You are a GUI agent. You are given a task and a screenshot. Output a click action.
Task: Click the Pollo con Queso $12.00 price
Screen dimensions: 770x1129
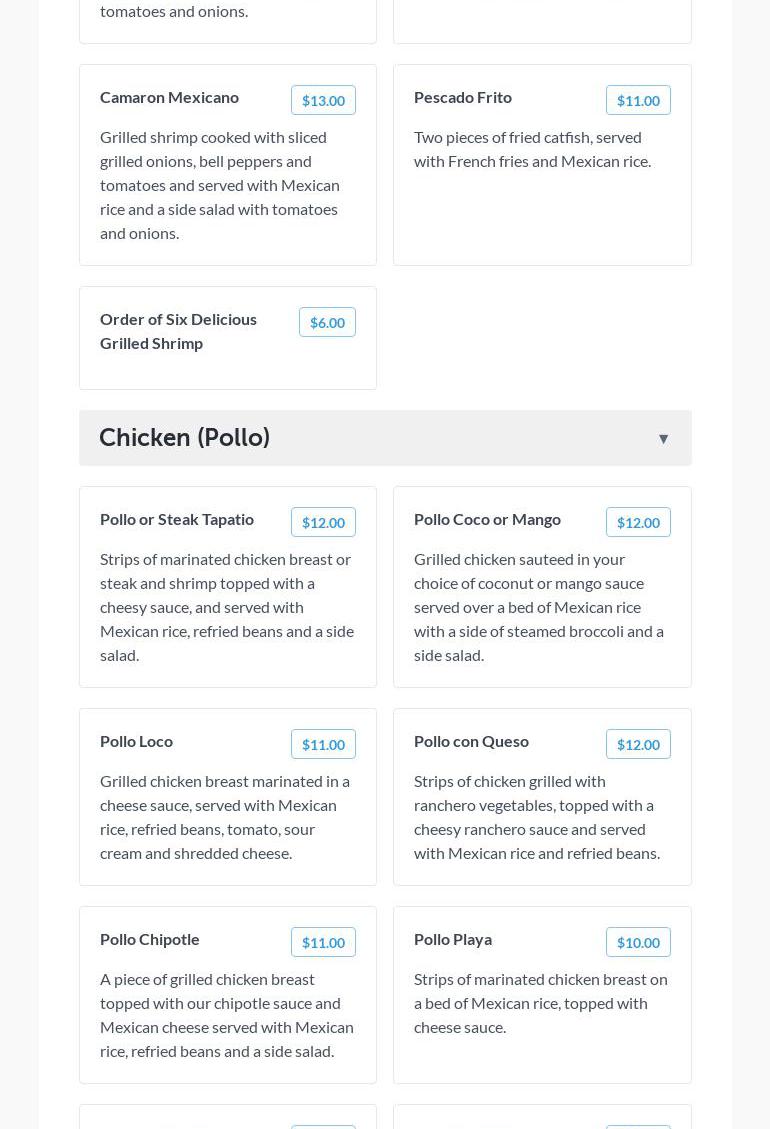point(638,744)
